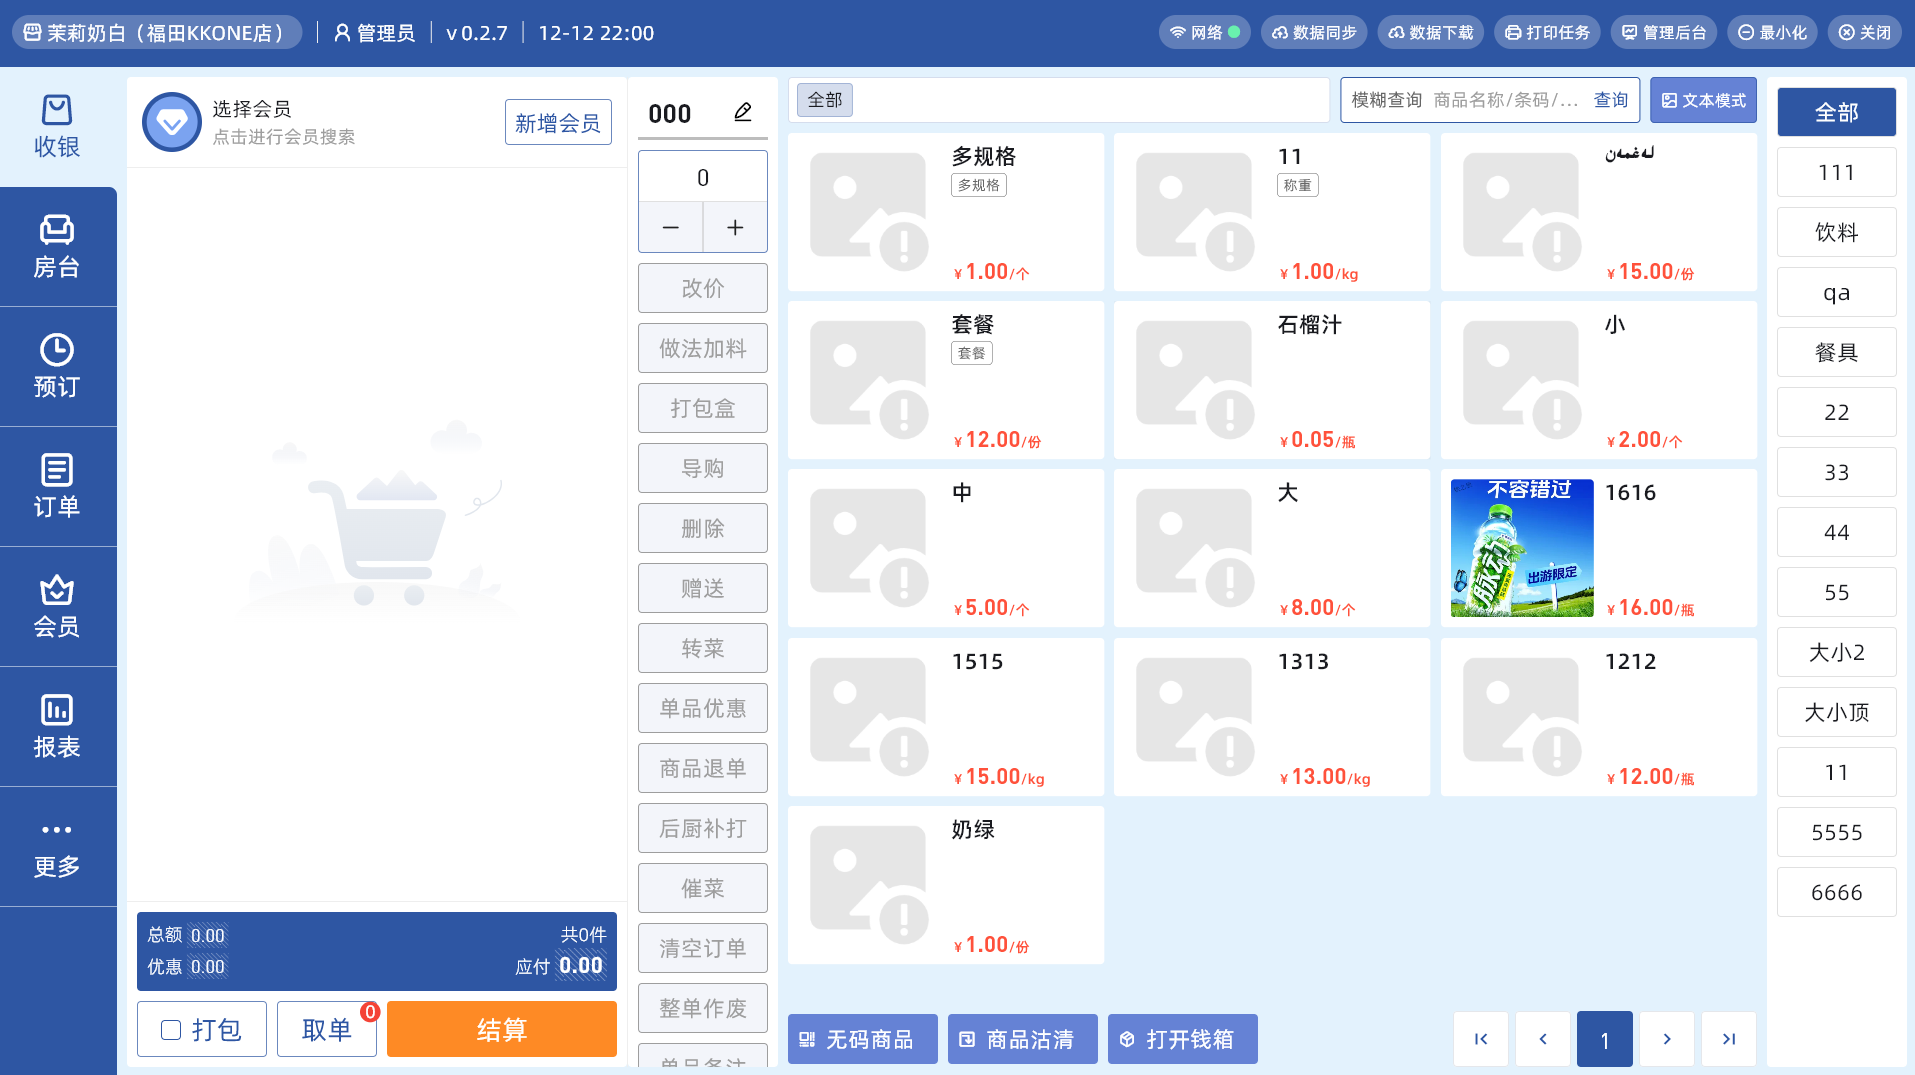
Task: Go to next page using right chevron
Action: pyautogui.click(x=1667, y=1039)
